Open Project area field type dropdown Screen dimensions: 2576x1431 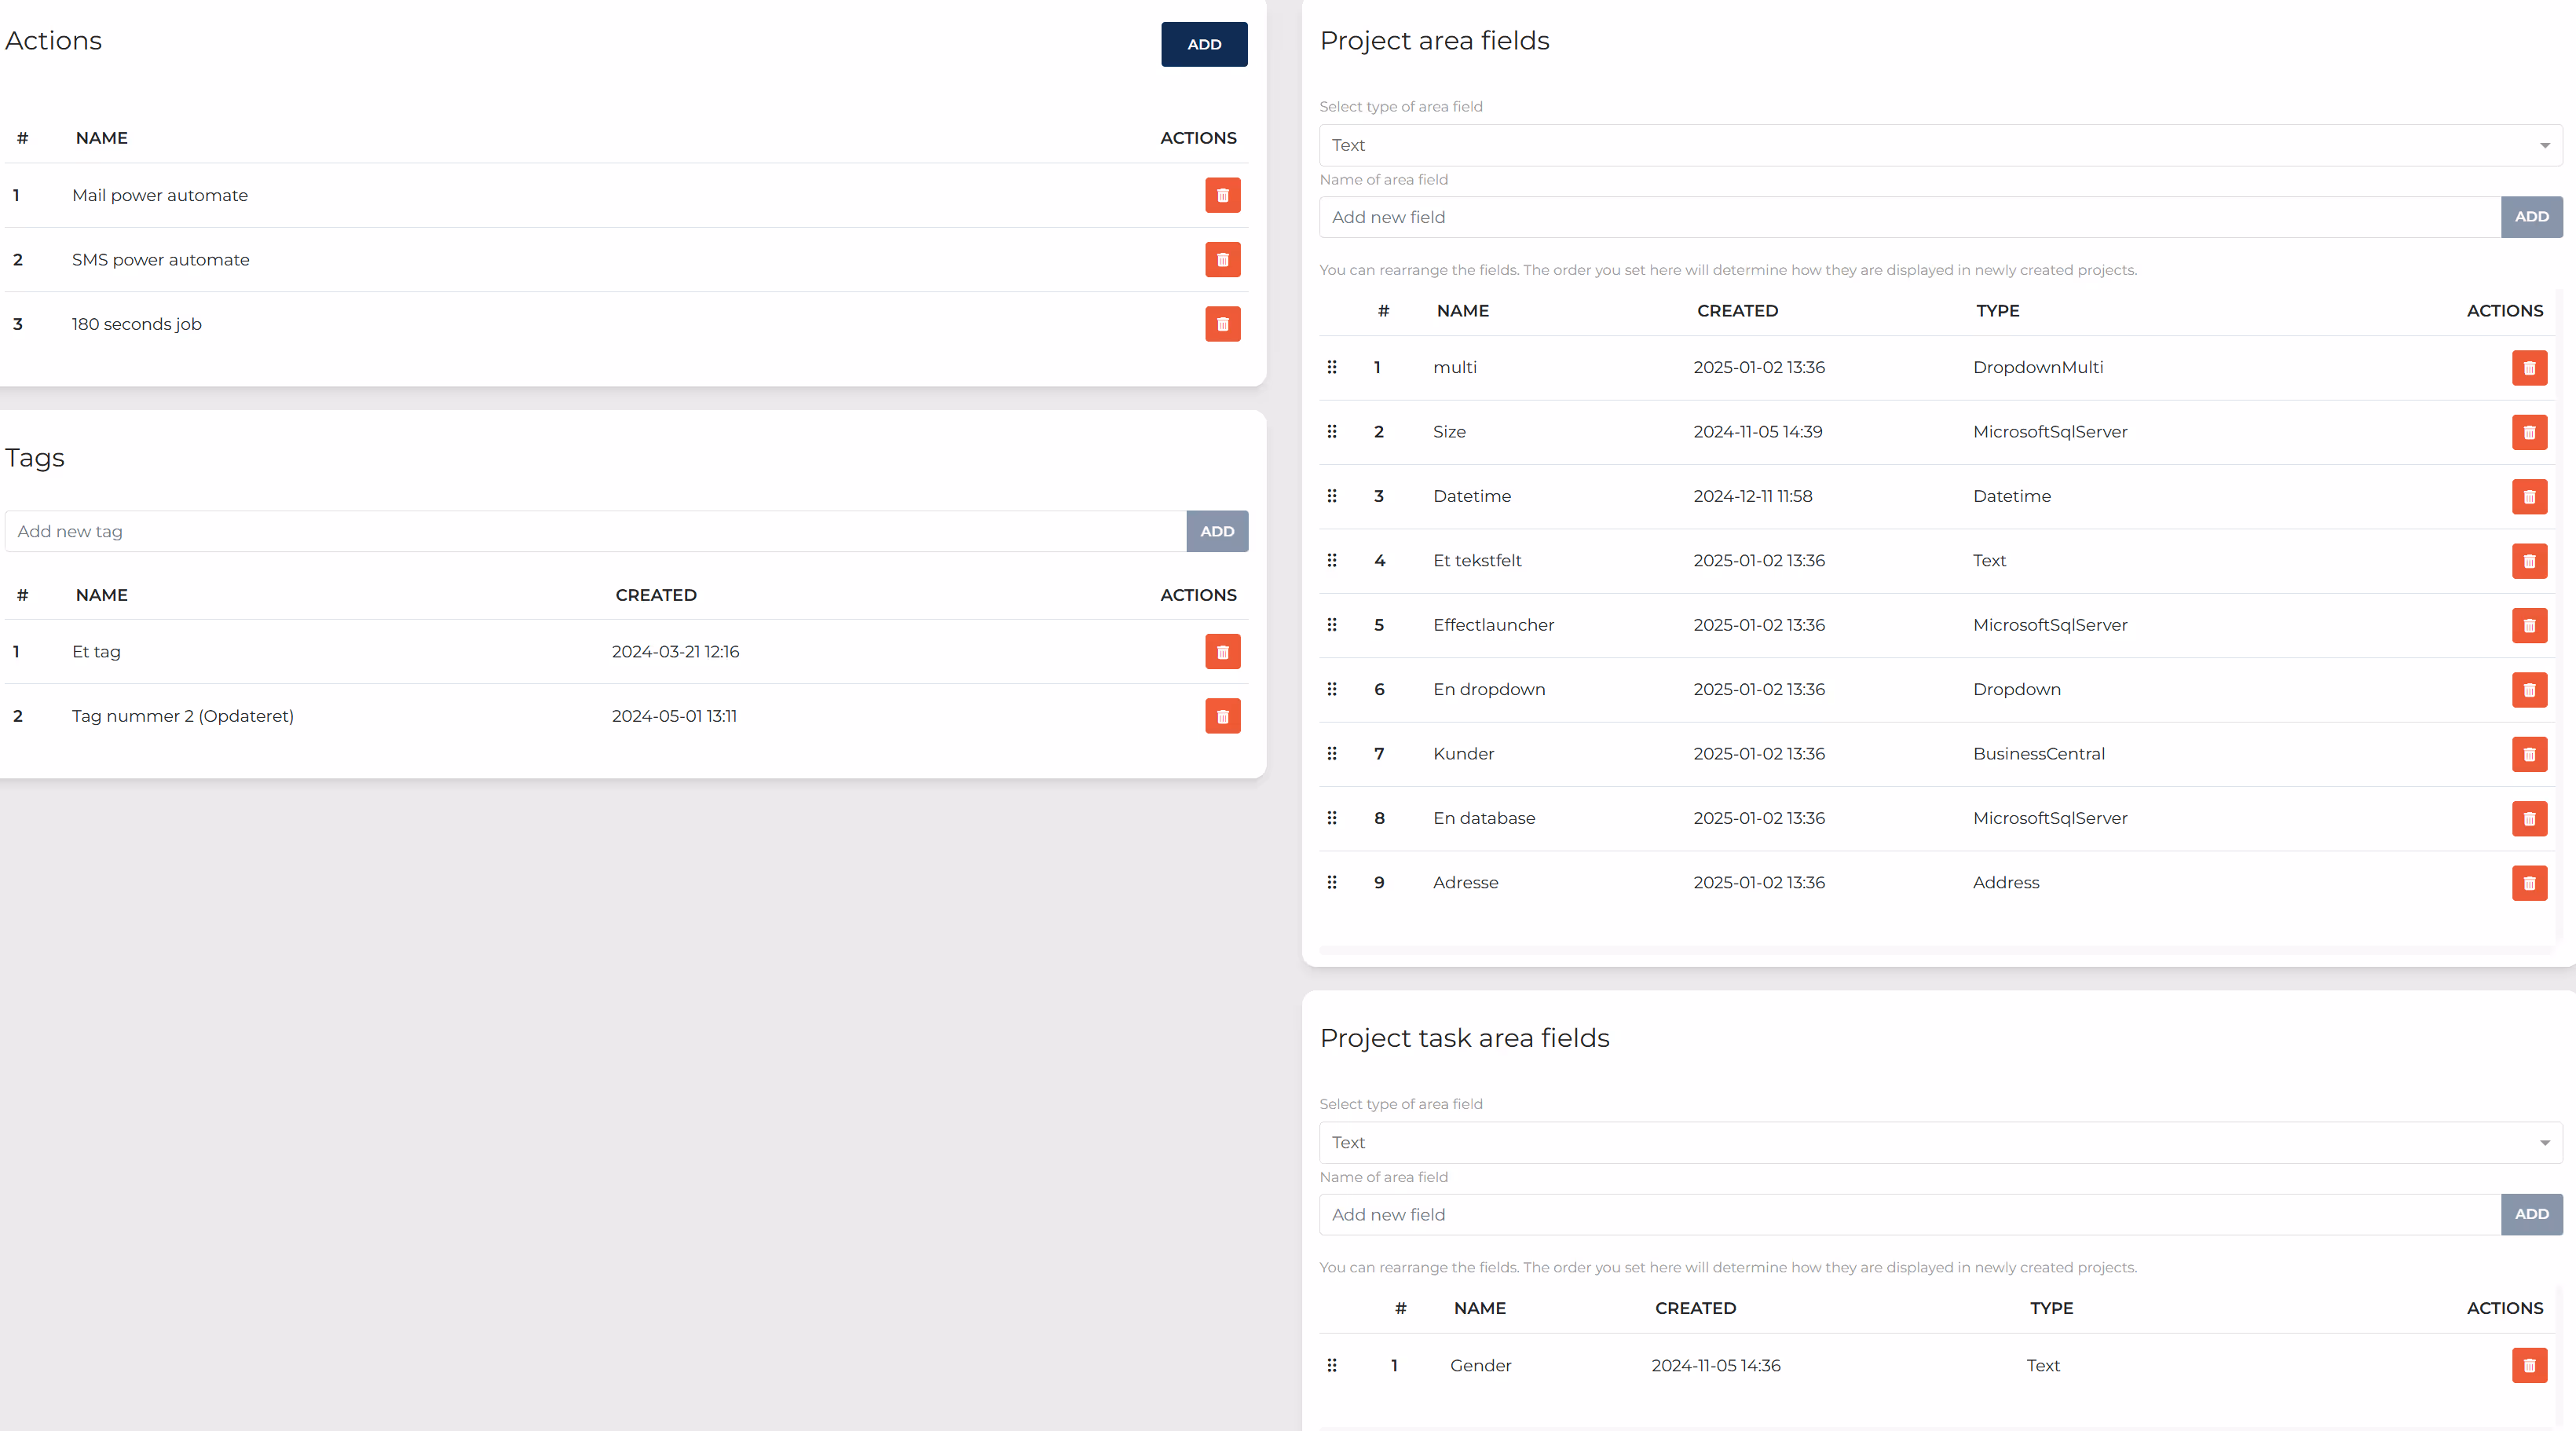click(1939, 146)
